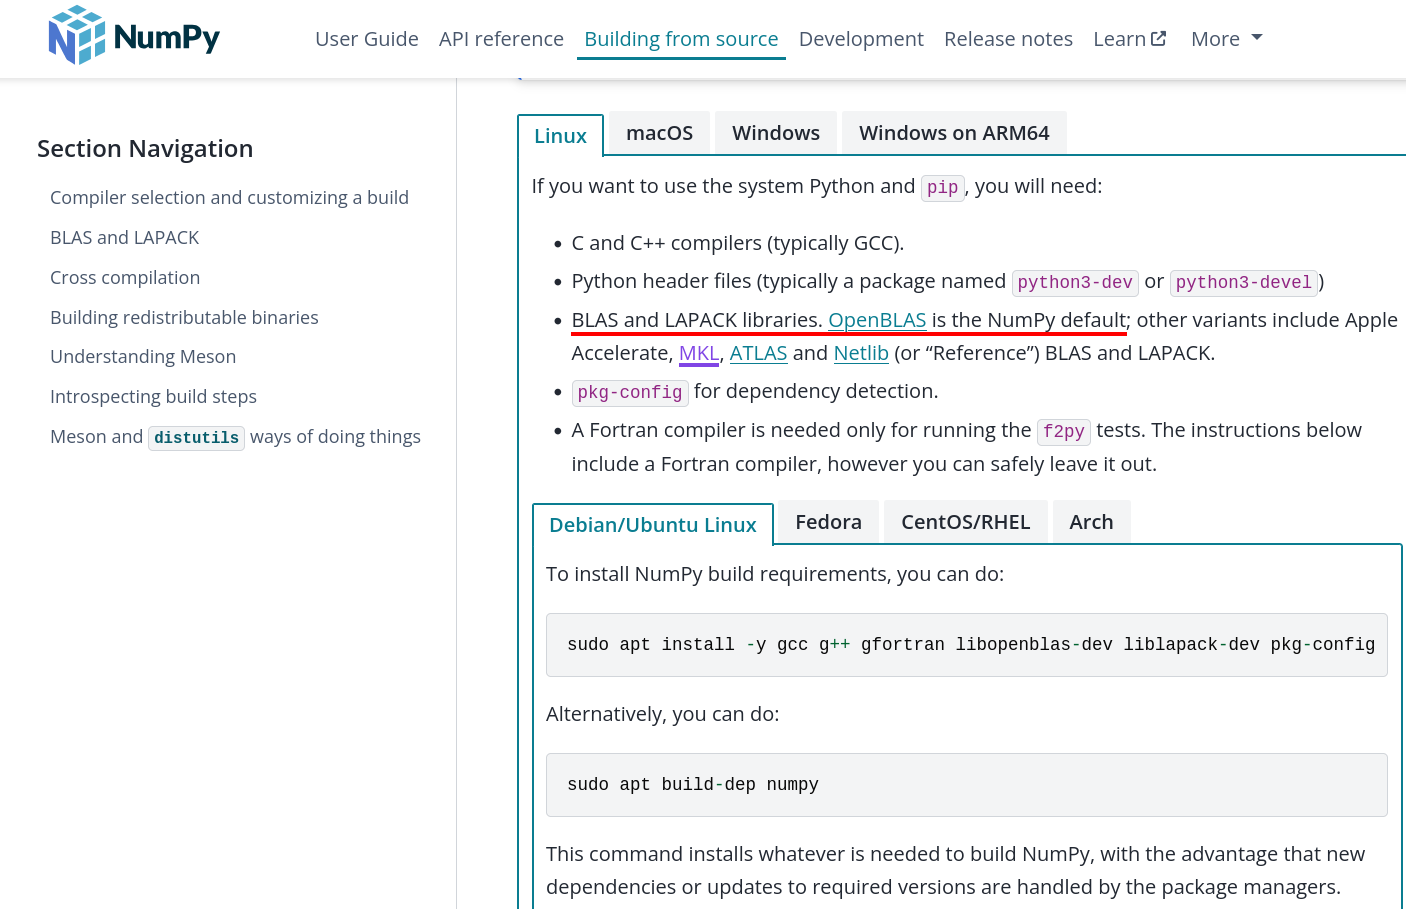Choose the Debian/Ubuntu Linux tab
The height and width of the screenshot is (909, 1406).
click(653, 525)
